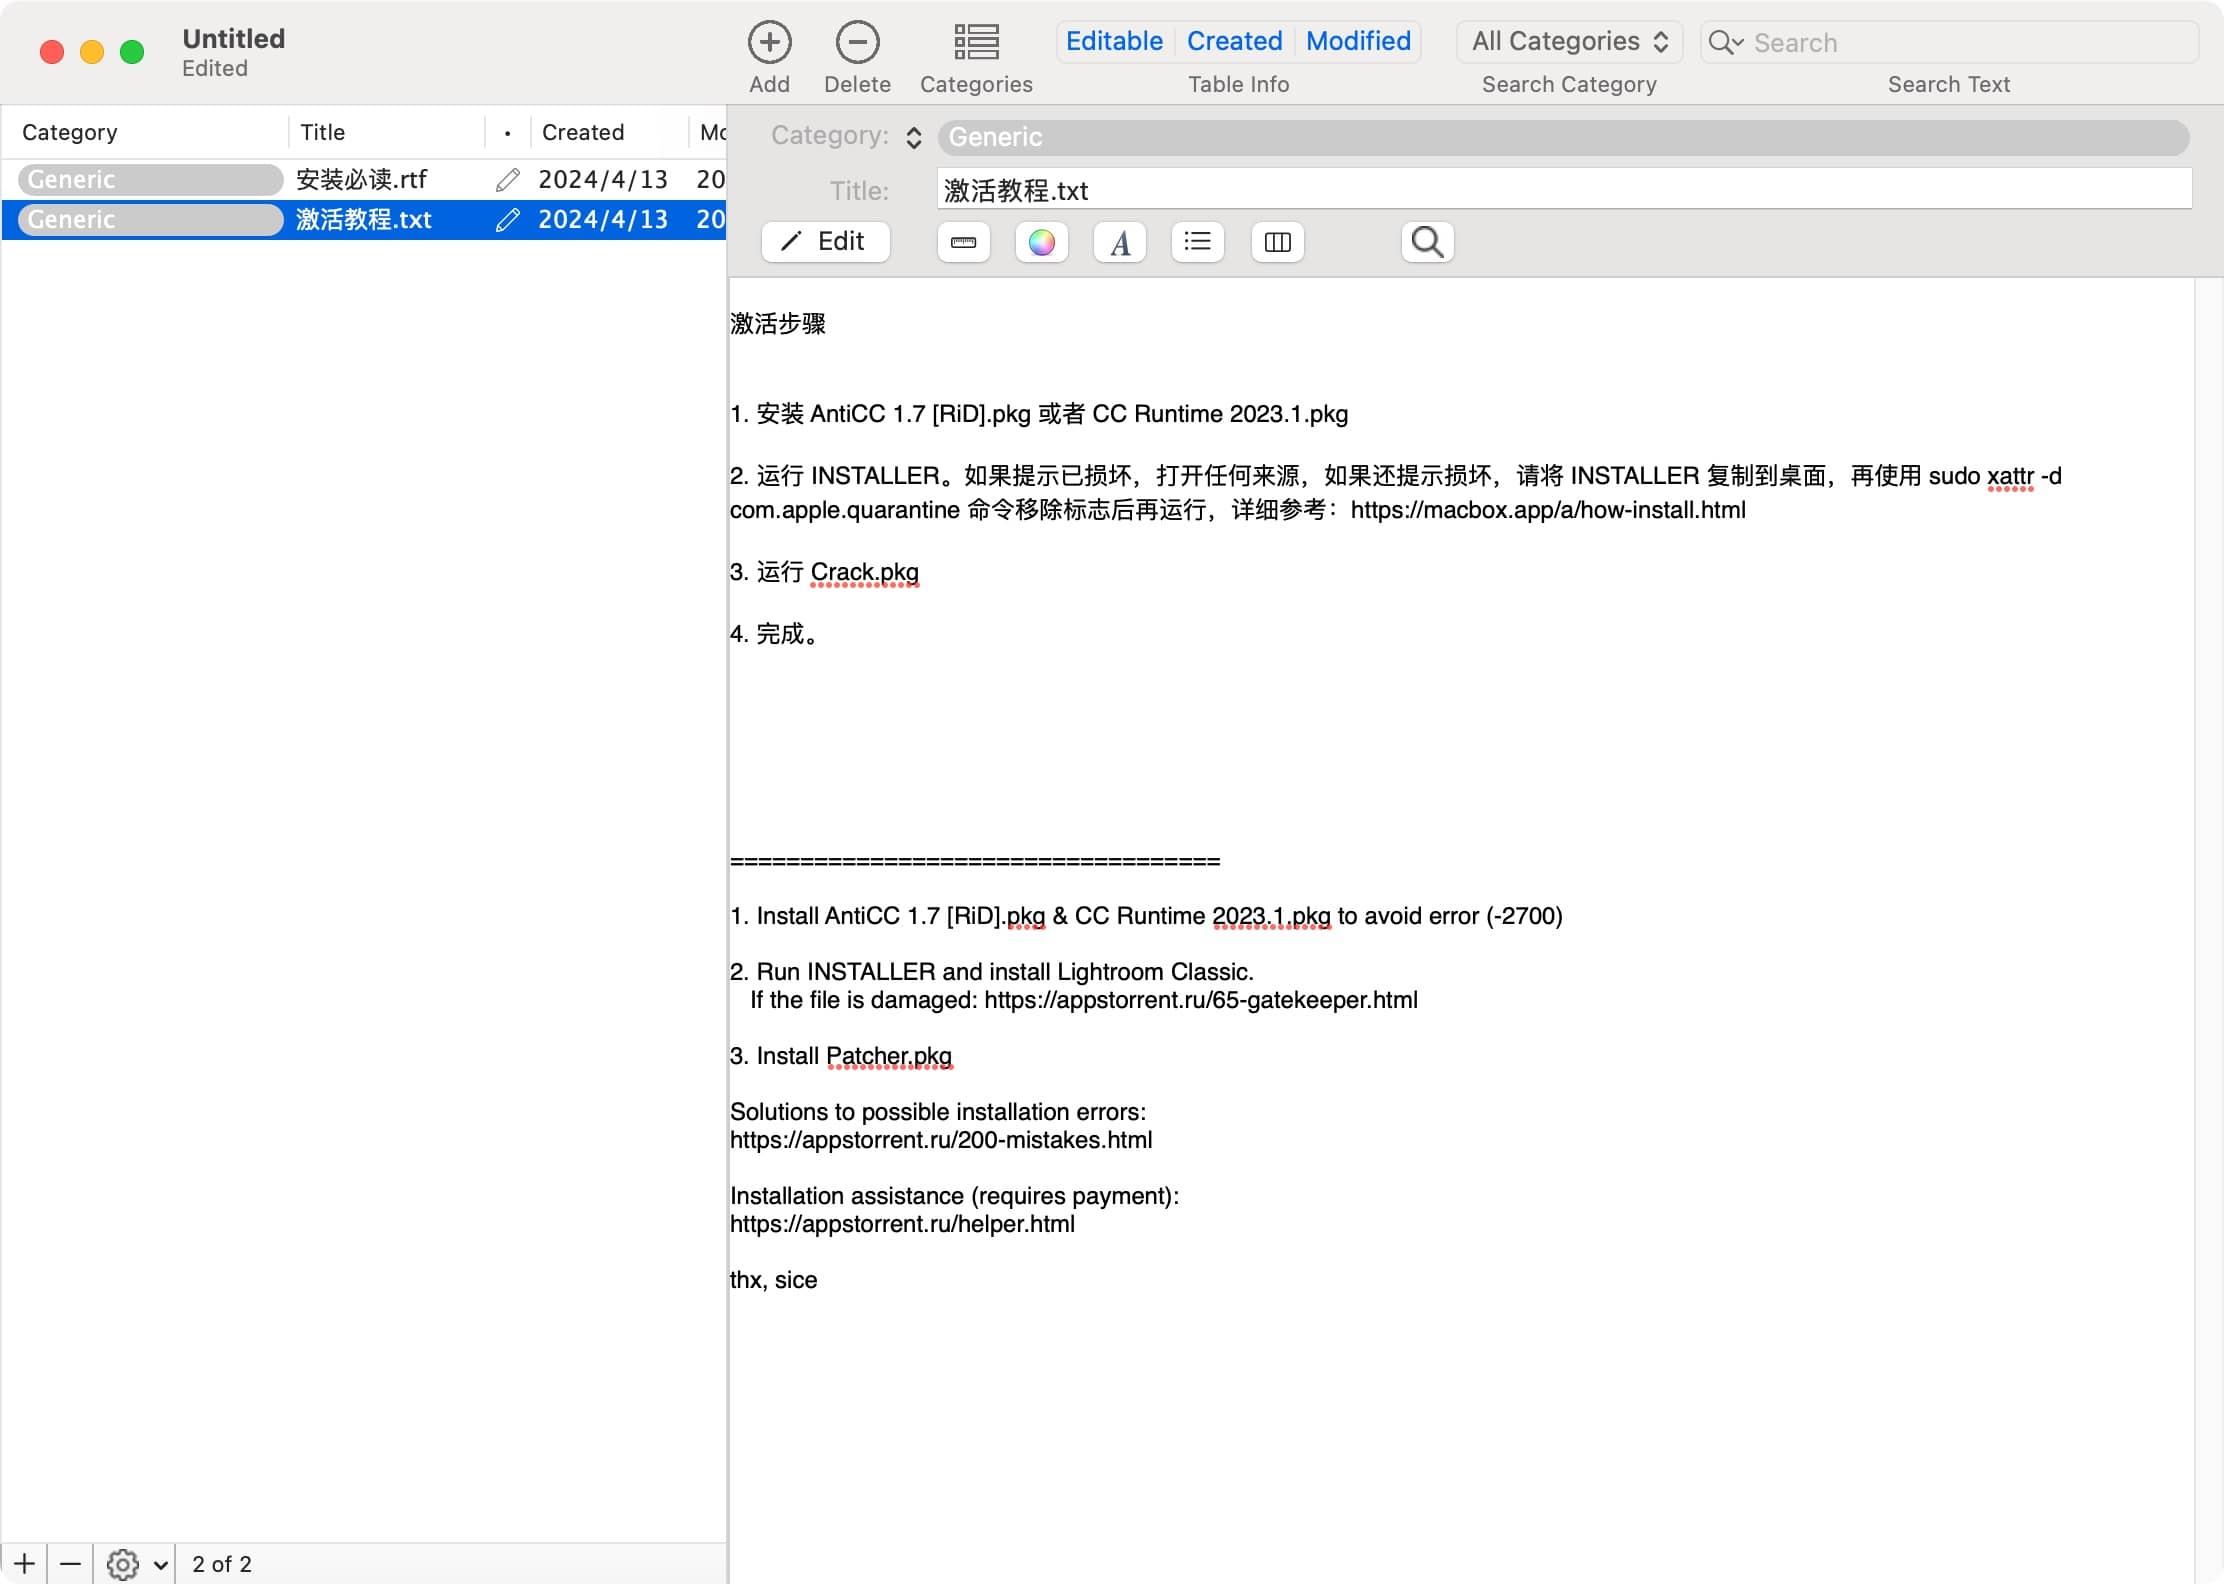Toggle the ruler button in editor toolbar

tap(963, 242)
